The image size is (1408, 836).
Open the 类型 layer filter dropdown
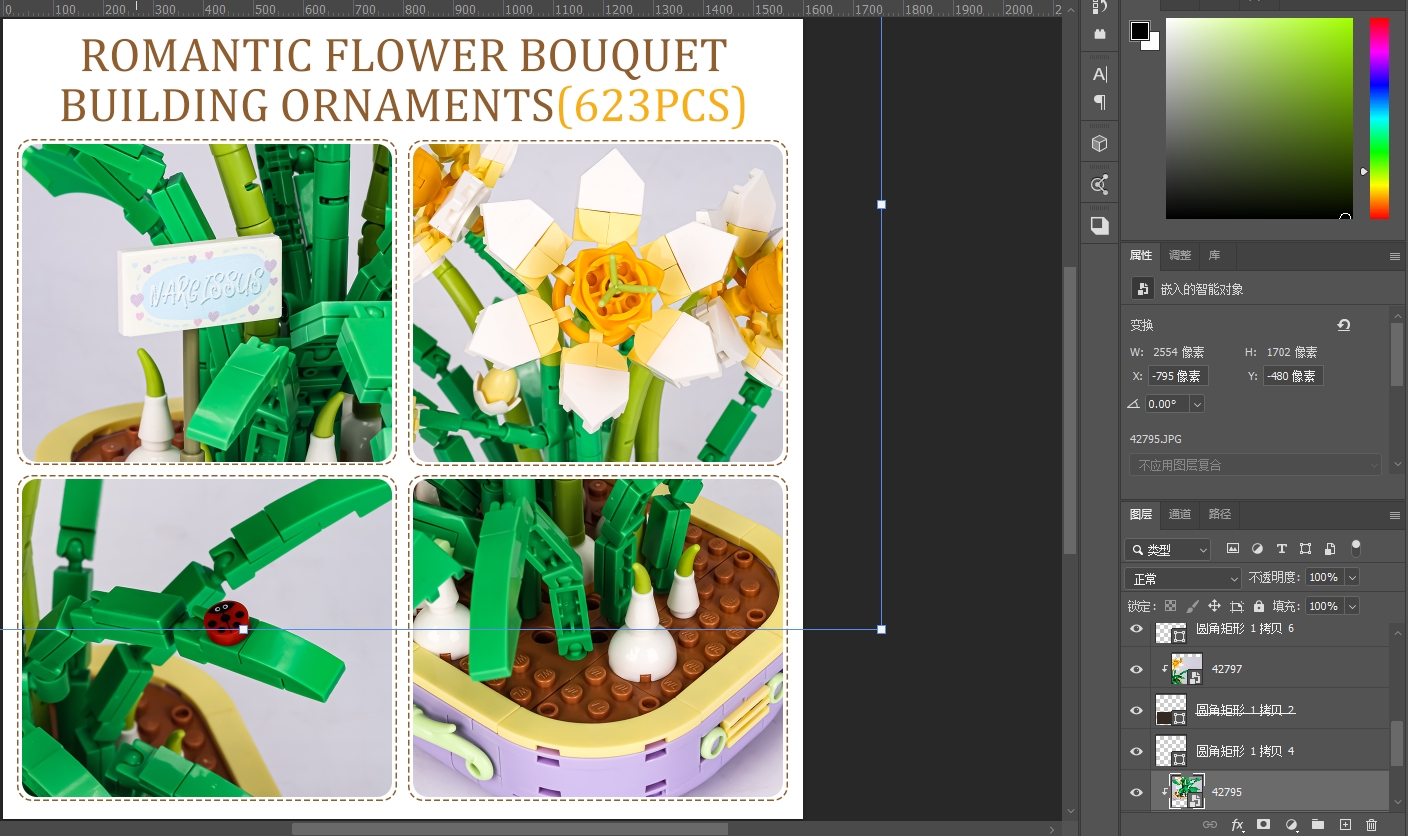(1167, 550)
